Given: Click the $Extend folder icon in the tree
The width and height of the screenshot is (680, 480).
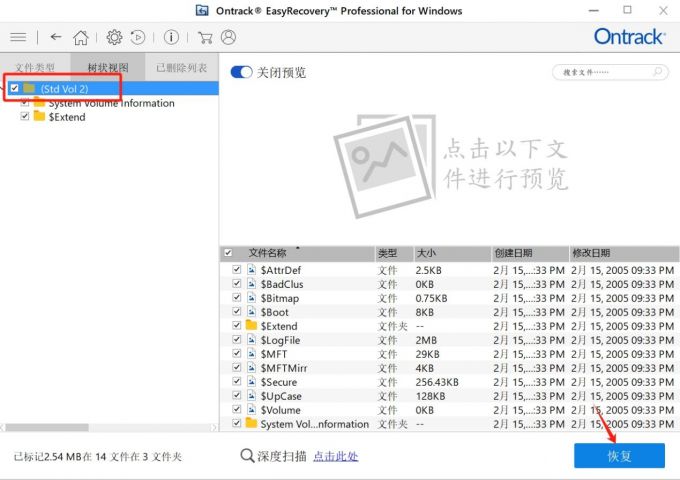Looking at the screenshot, I should click(39, 116).
